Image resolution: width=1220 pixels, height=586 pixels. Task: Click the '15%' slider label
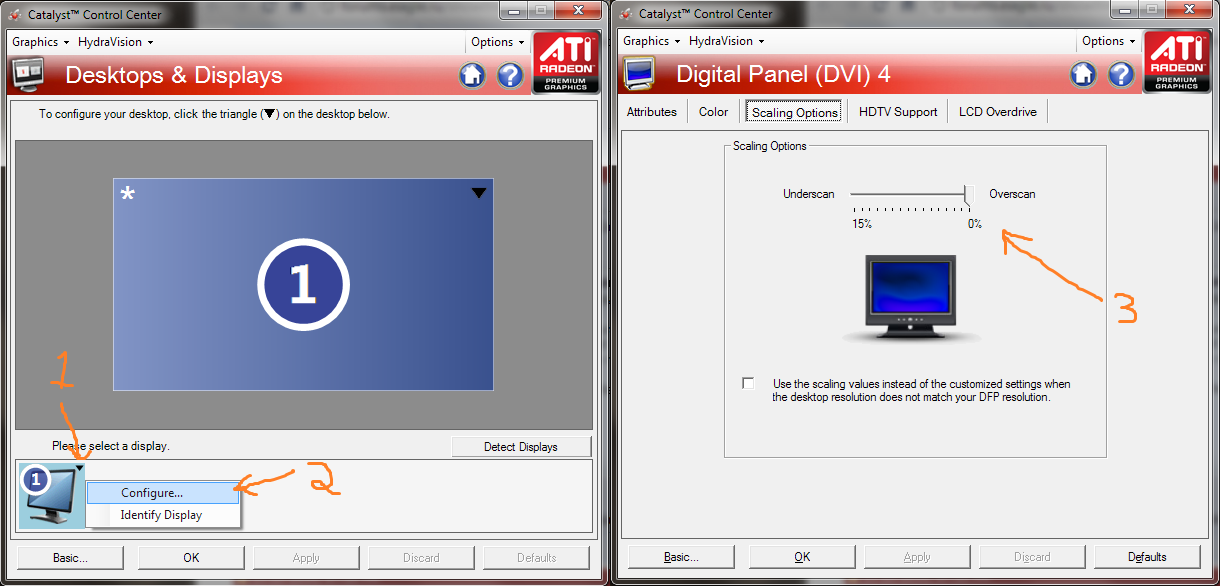coord(862,224)
